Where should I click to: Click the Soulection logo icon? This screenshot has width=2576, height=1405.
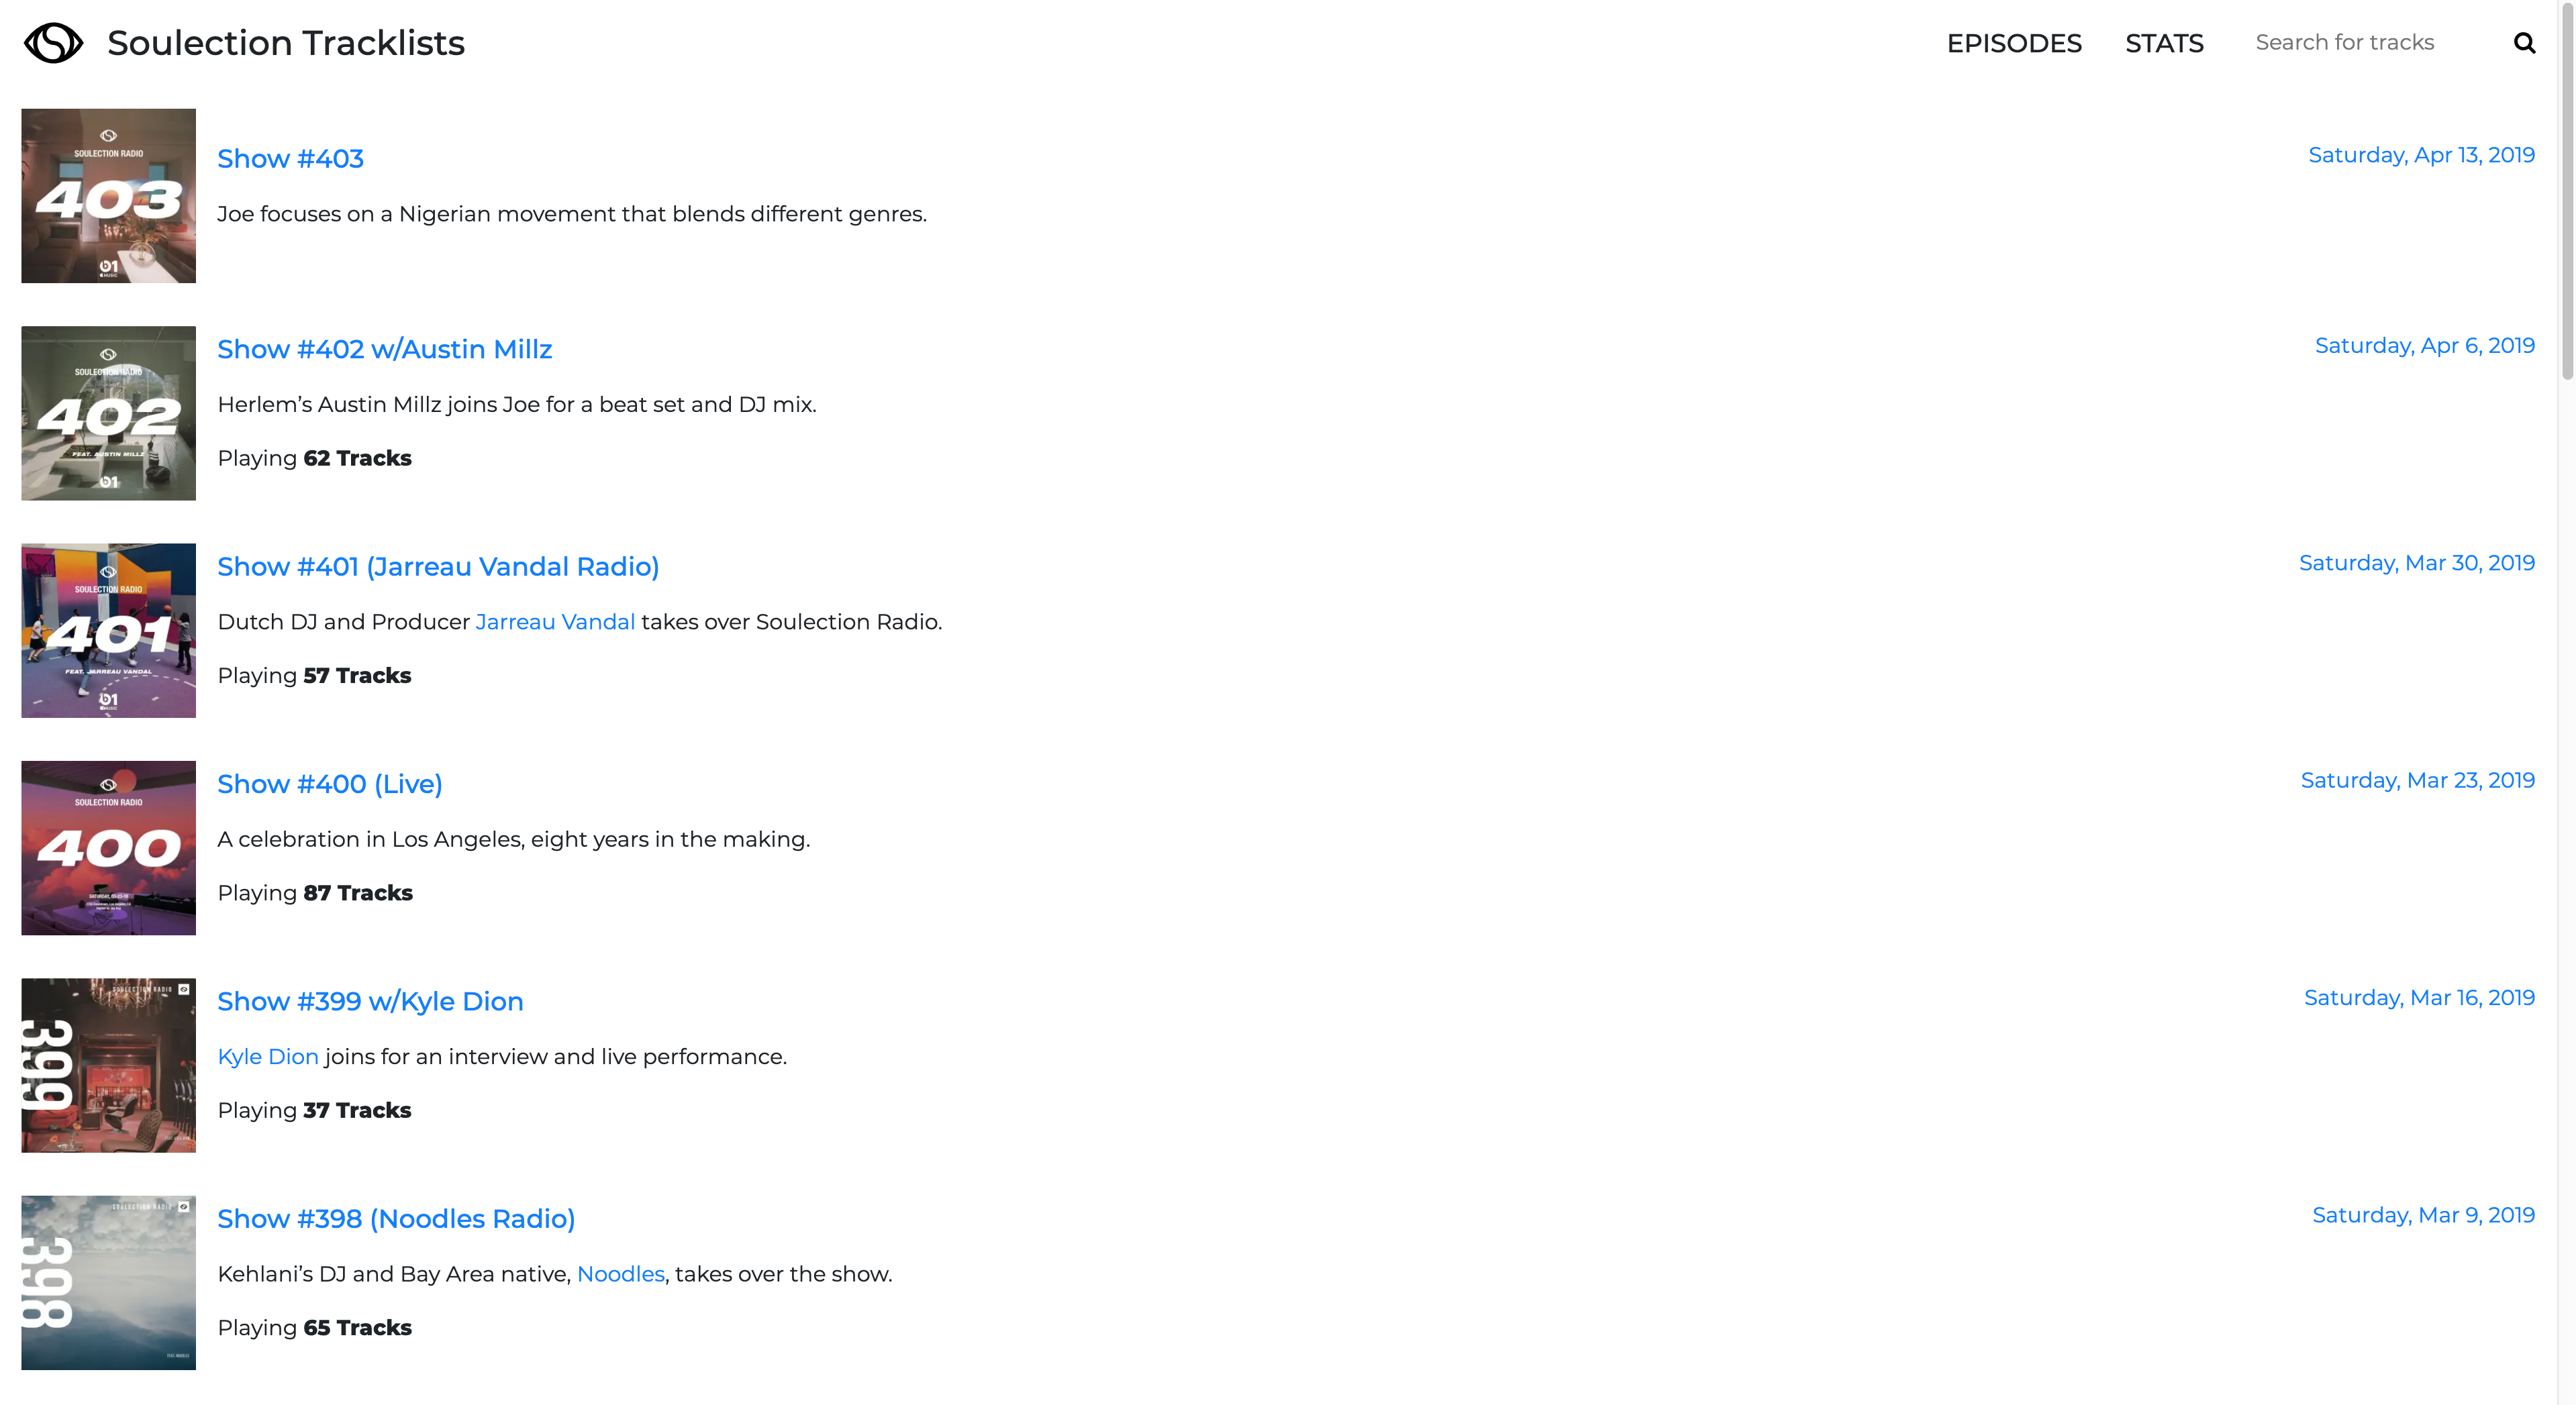pyautogui.click(x=53, y=43)
